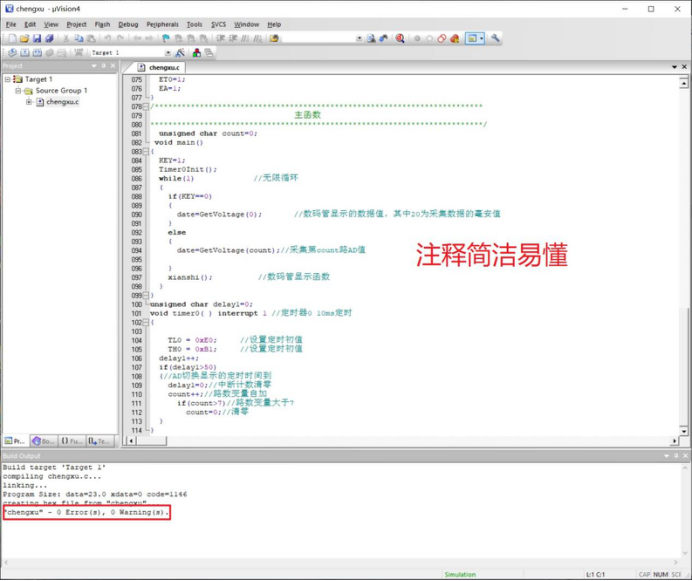This screenshot has height=581, width=692.
Task: Open the Project menu
Action: [76, 24]
